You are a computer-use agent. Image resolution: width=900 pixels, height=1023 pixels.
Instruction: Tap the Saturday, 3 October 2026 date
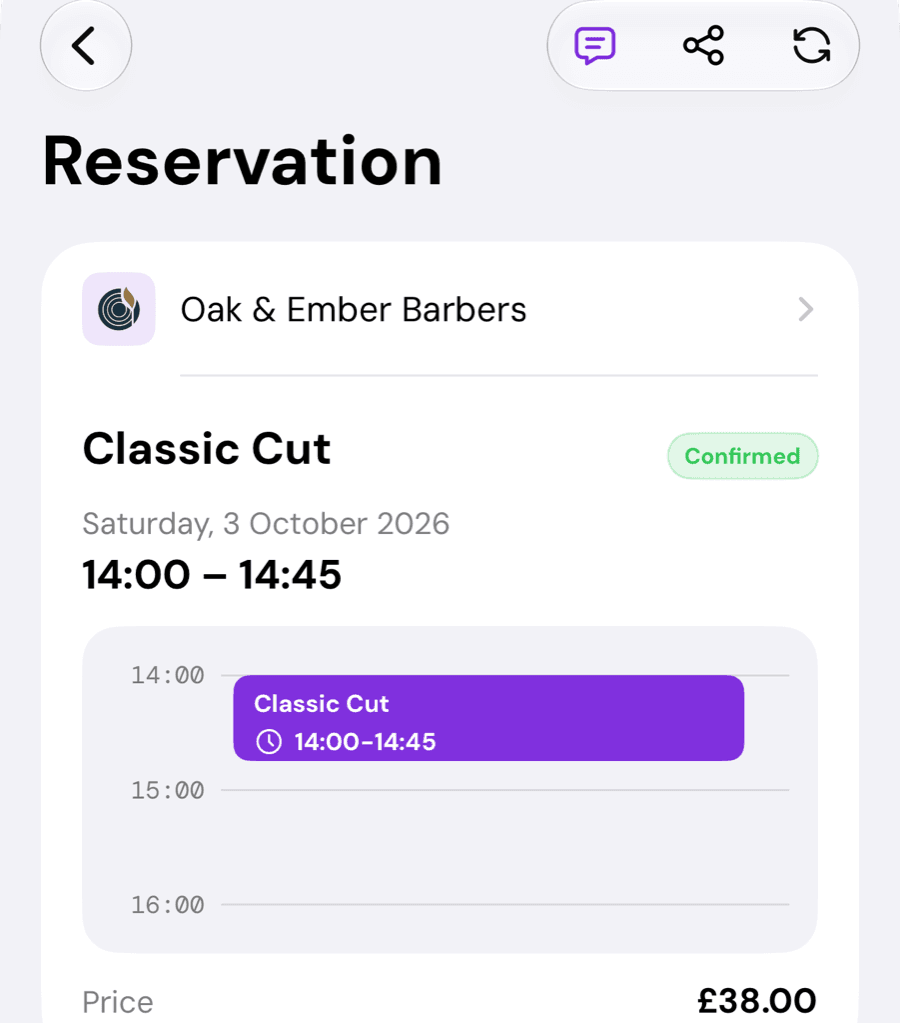click(266, 524)
